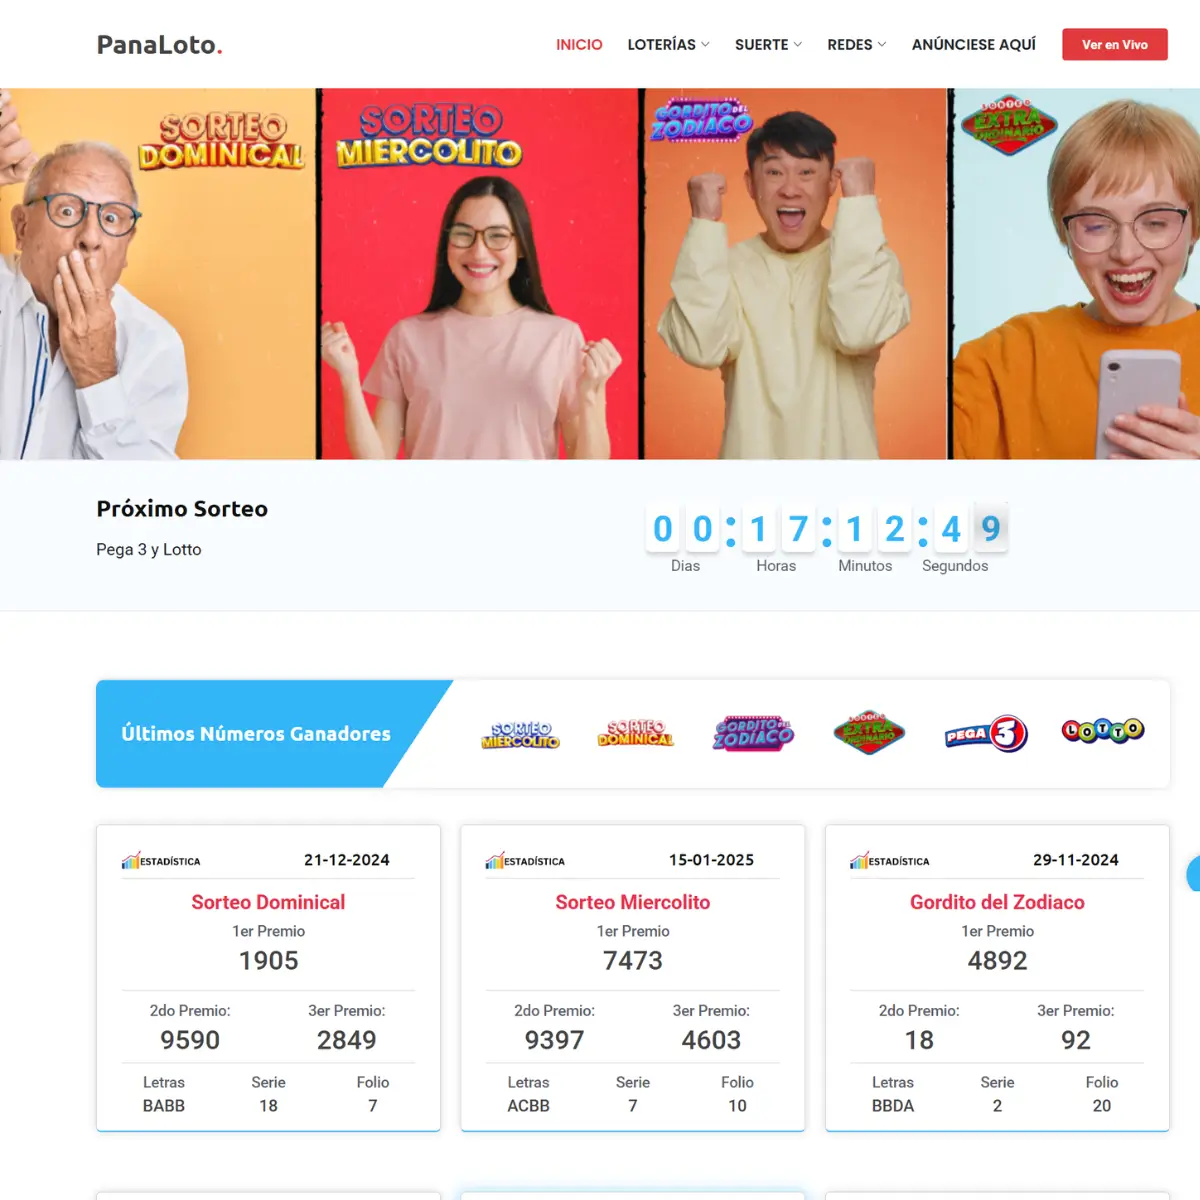Open Estadística icon on Sorteo Miercolito card
This screenshot has width=1200, height=1200.
525,860
